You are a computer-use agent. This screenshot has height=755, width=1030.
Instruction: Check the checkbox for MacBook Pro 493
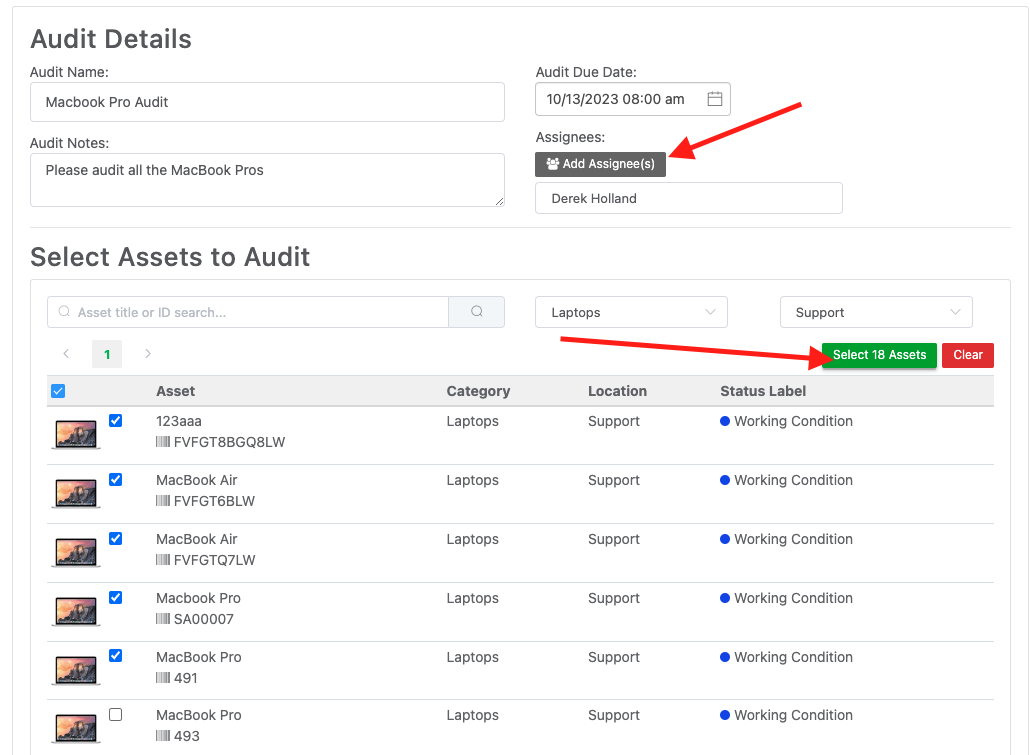[115, 714]
